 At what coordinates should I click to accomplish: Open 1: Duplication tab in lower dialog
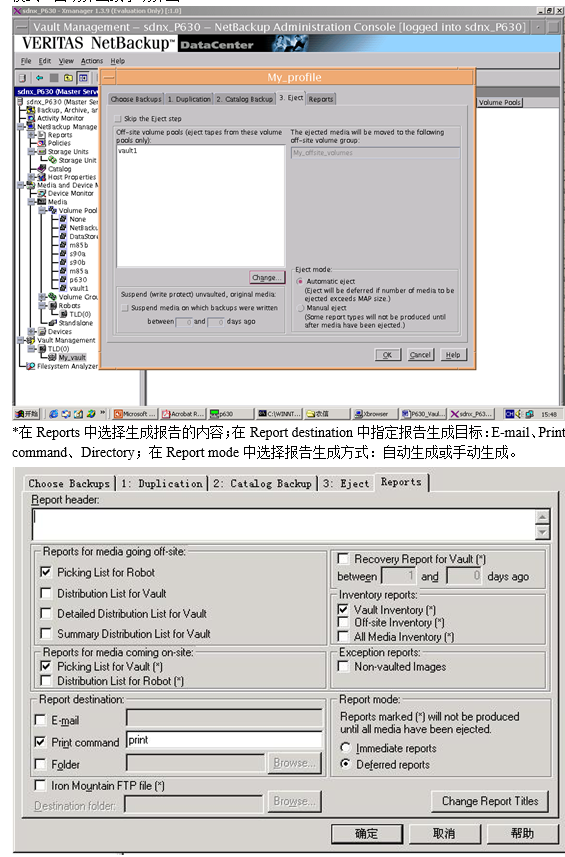(162, 484)
